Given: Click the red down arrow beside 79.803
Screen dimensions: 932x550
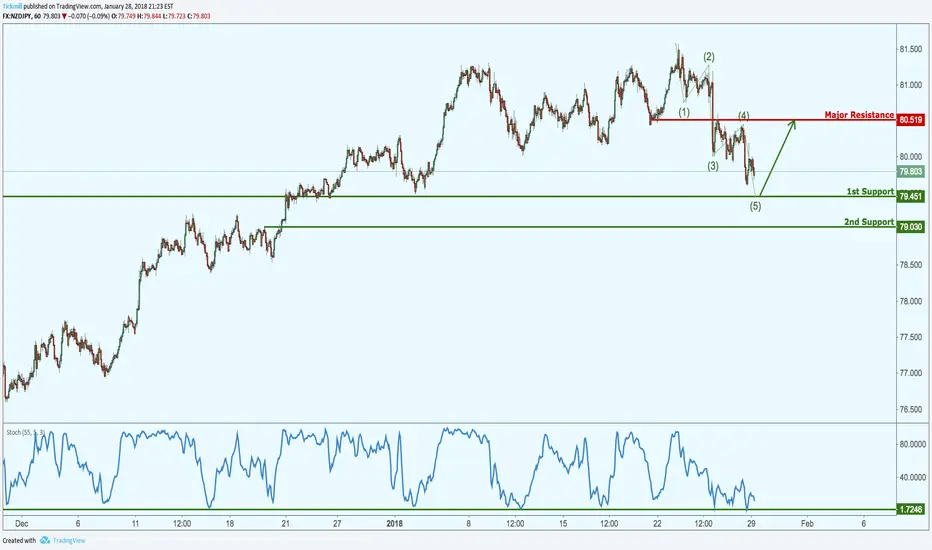Looking at the screenshot, I should click(64, 16).
